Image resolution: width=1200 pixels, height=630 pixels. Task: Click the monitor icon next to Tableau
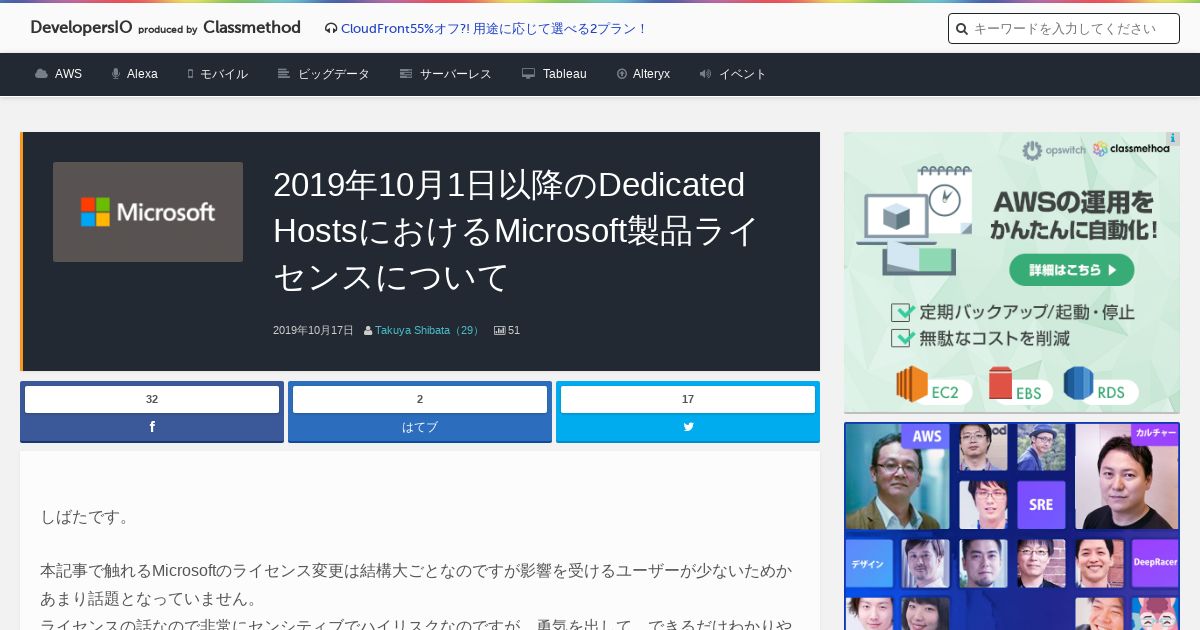(x=529, y=74)
